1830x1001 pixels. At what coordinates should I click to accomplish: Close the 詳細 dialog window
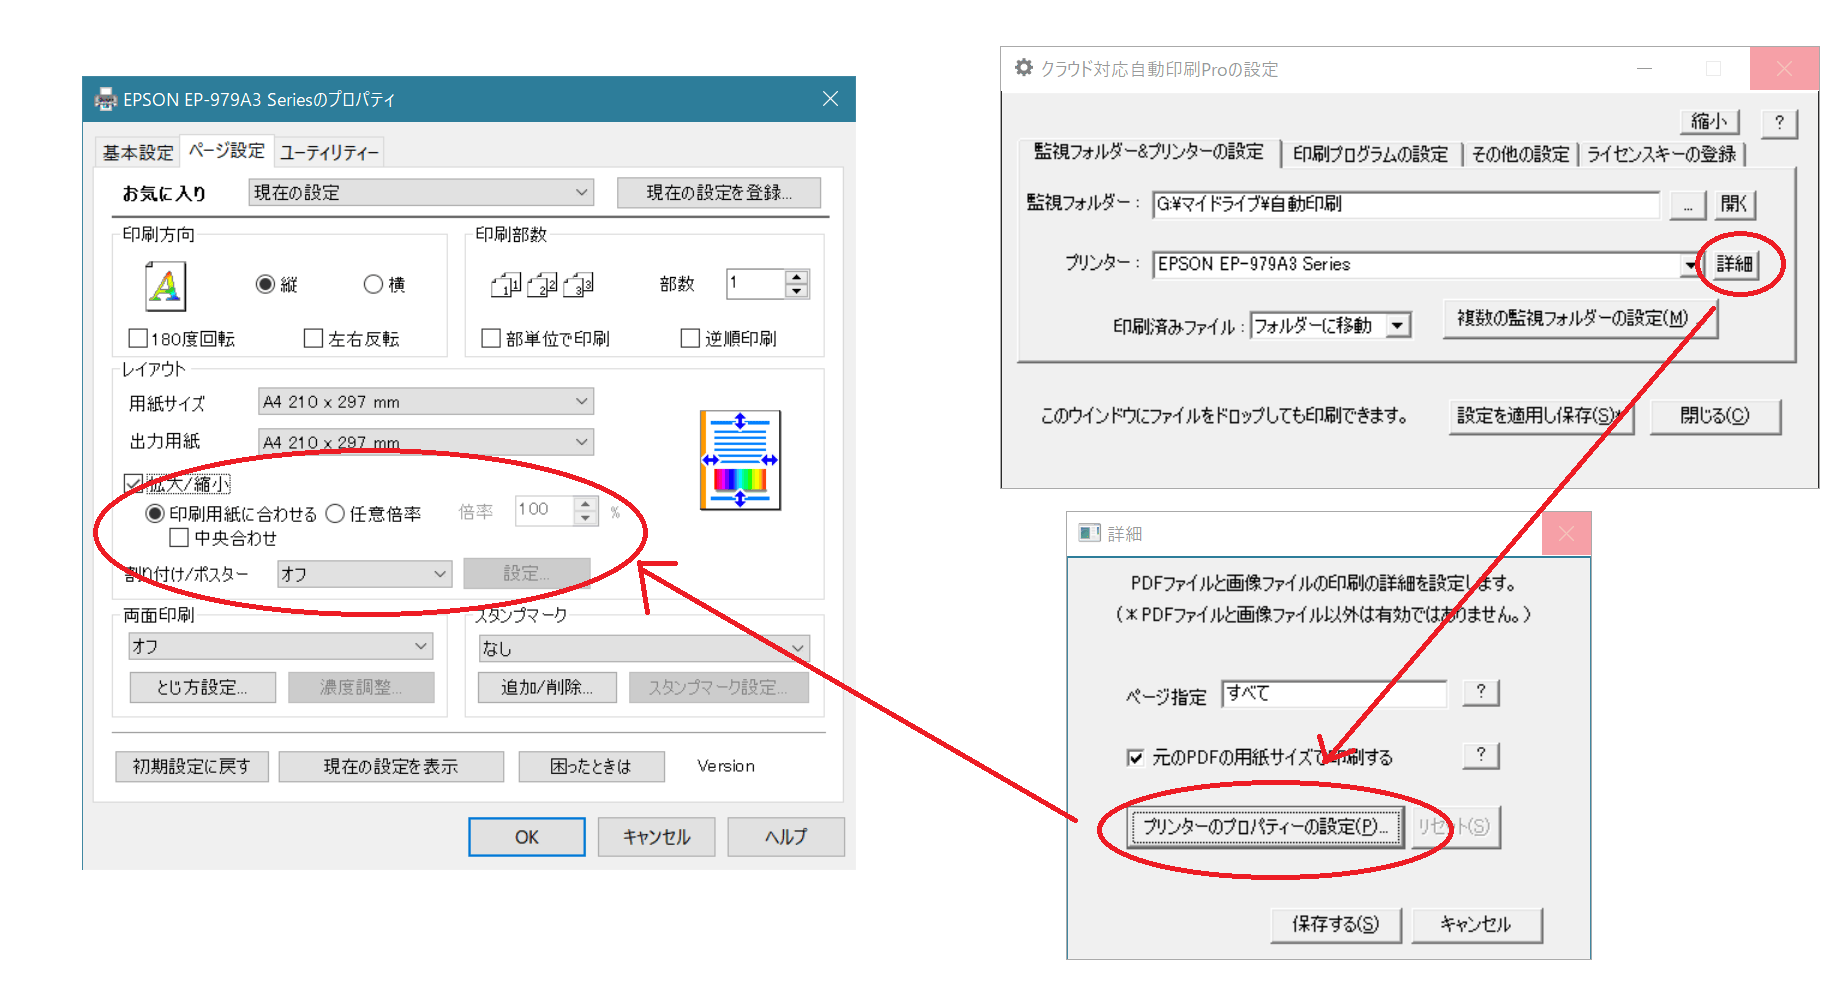tap(1566, 534)
